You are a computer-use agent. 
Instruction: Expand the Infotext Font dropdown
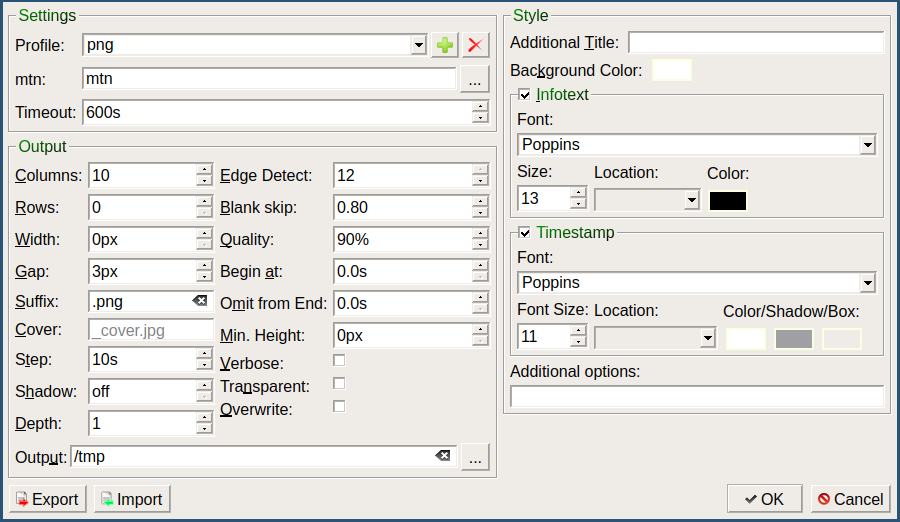(866, 145)
